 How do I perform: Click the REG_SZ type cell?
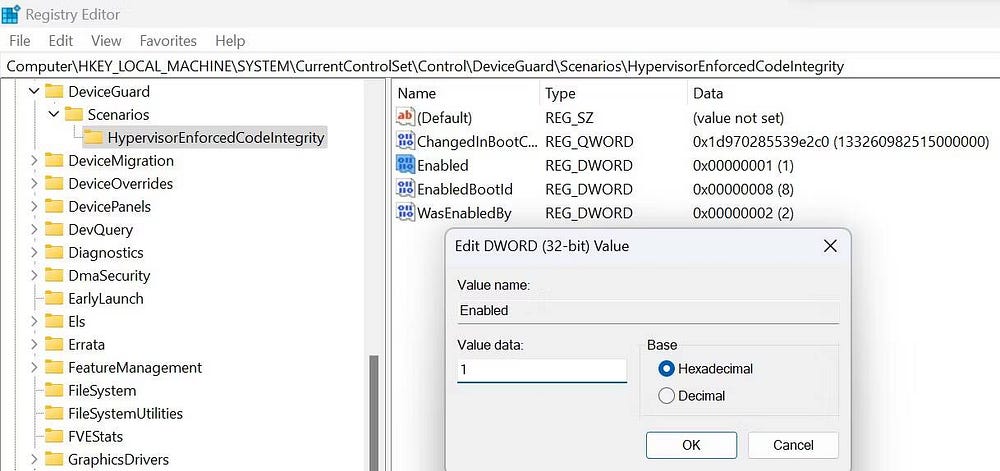570,117
